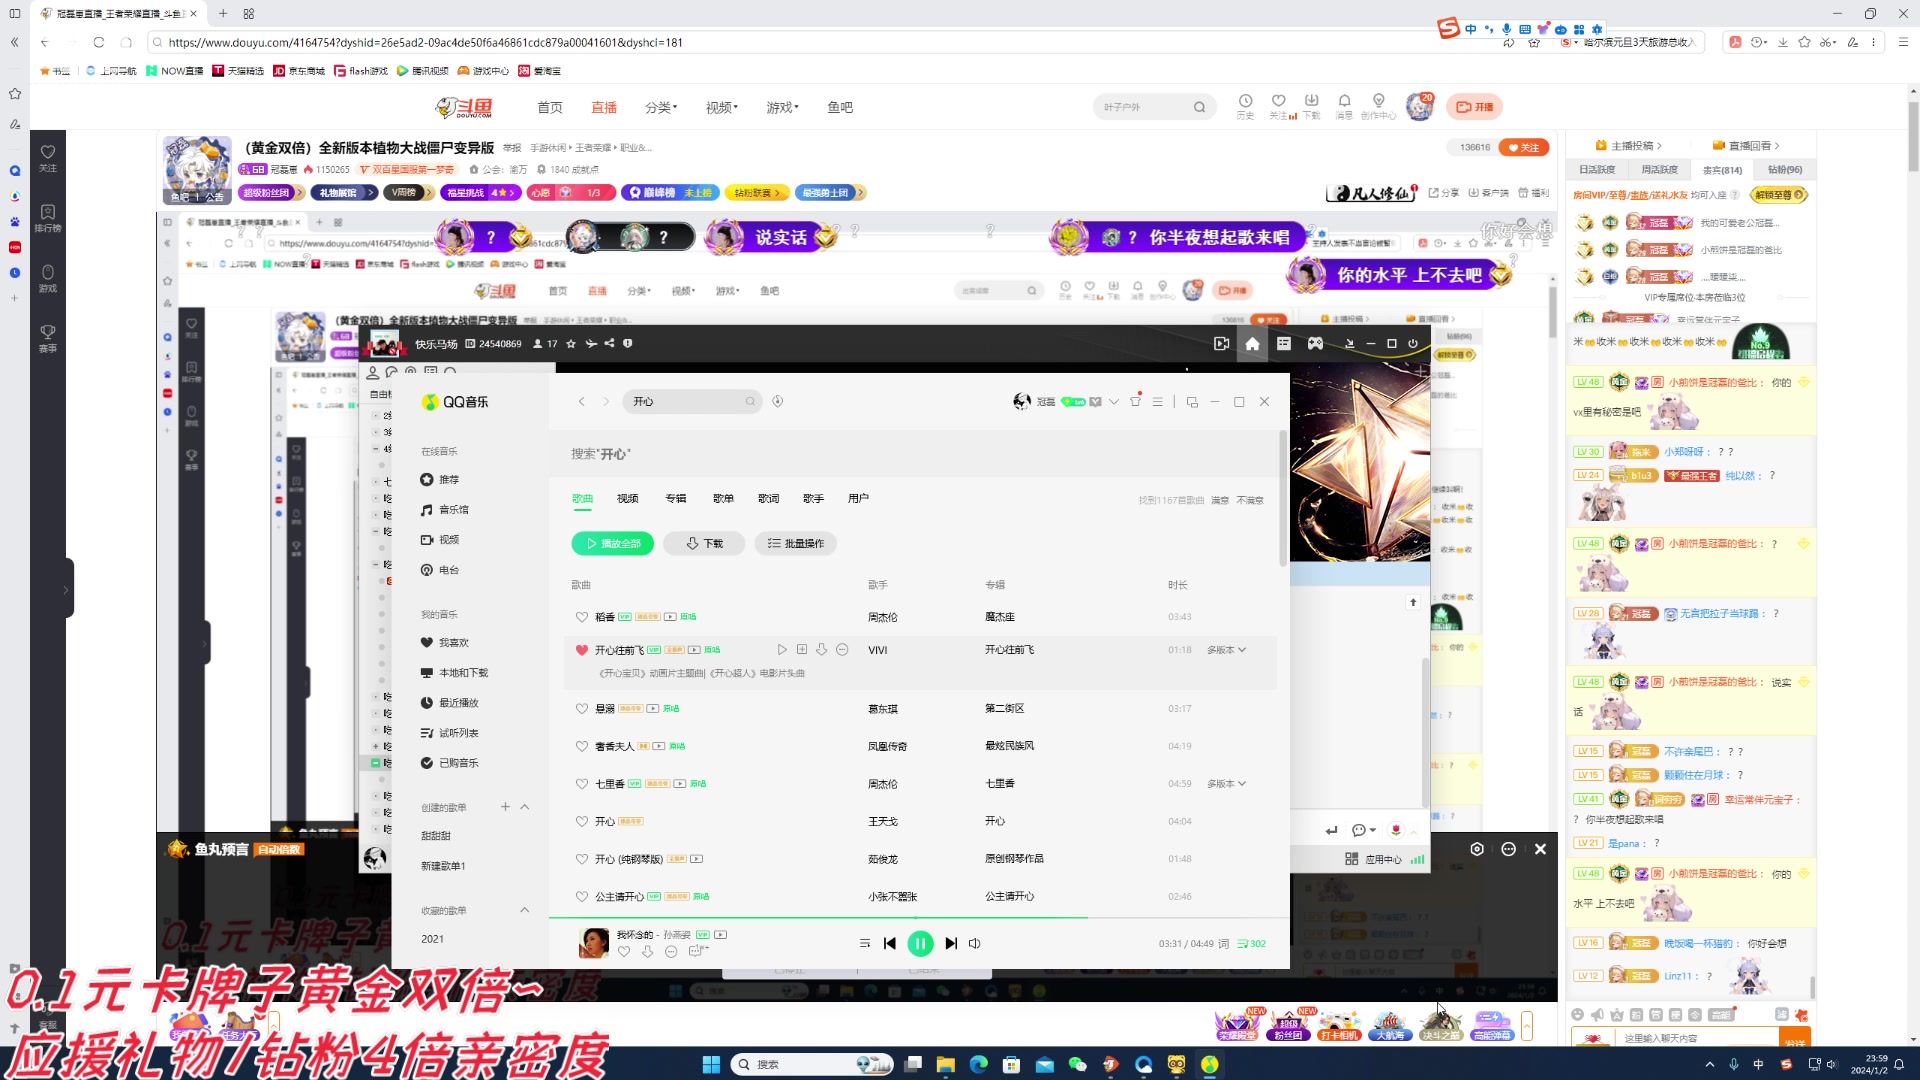Collapse the 收藏的歌单 section
This screenshot has width=1920, height=1080.
tap(525, 910)
